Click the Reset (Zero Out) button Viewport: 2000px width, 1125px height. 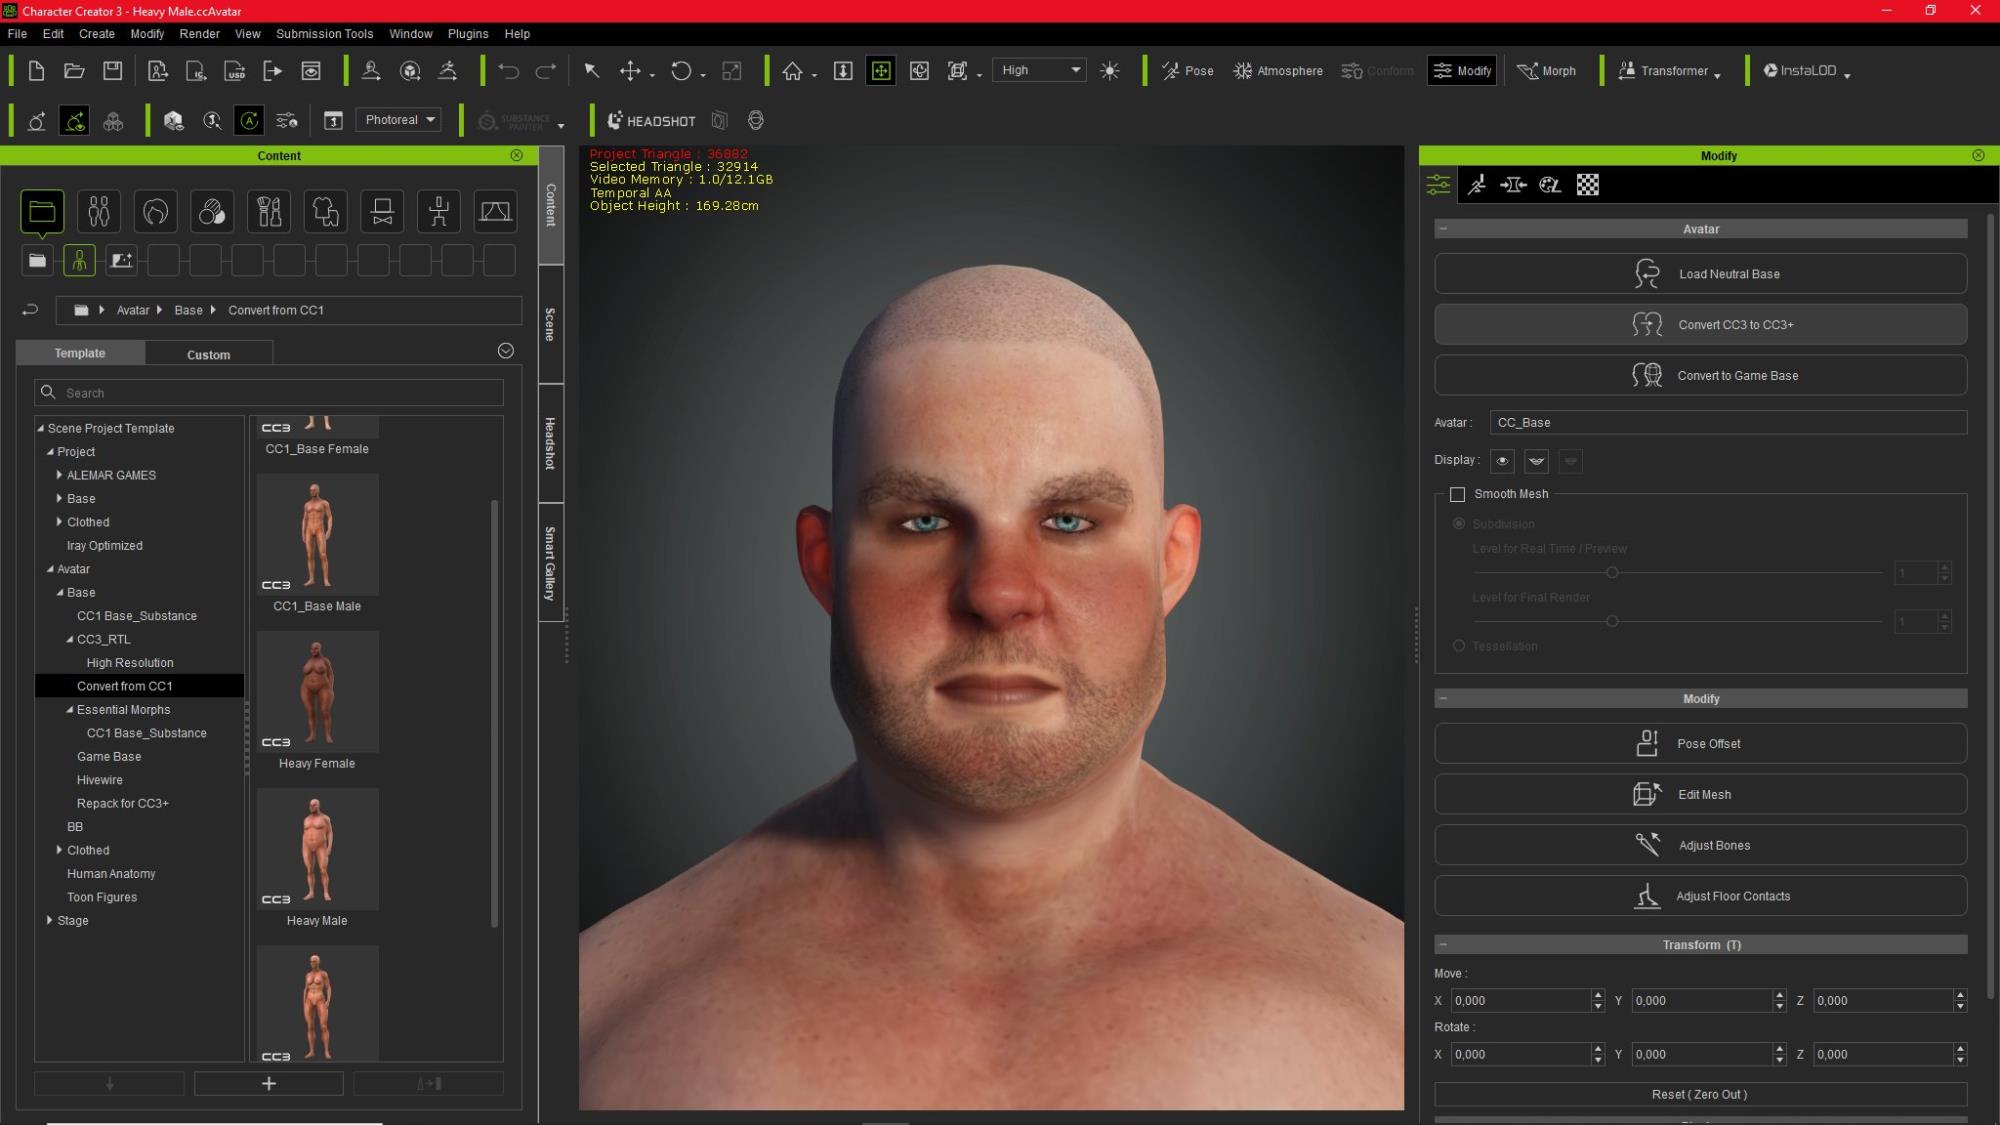coord(1700,1095)
